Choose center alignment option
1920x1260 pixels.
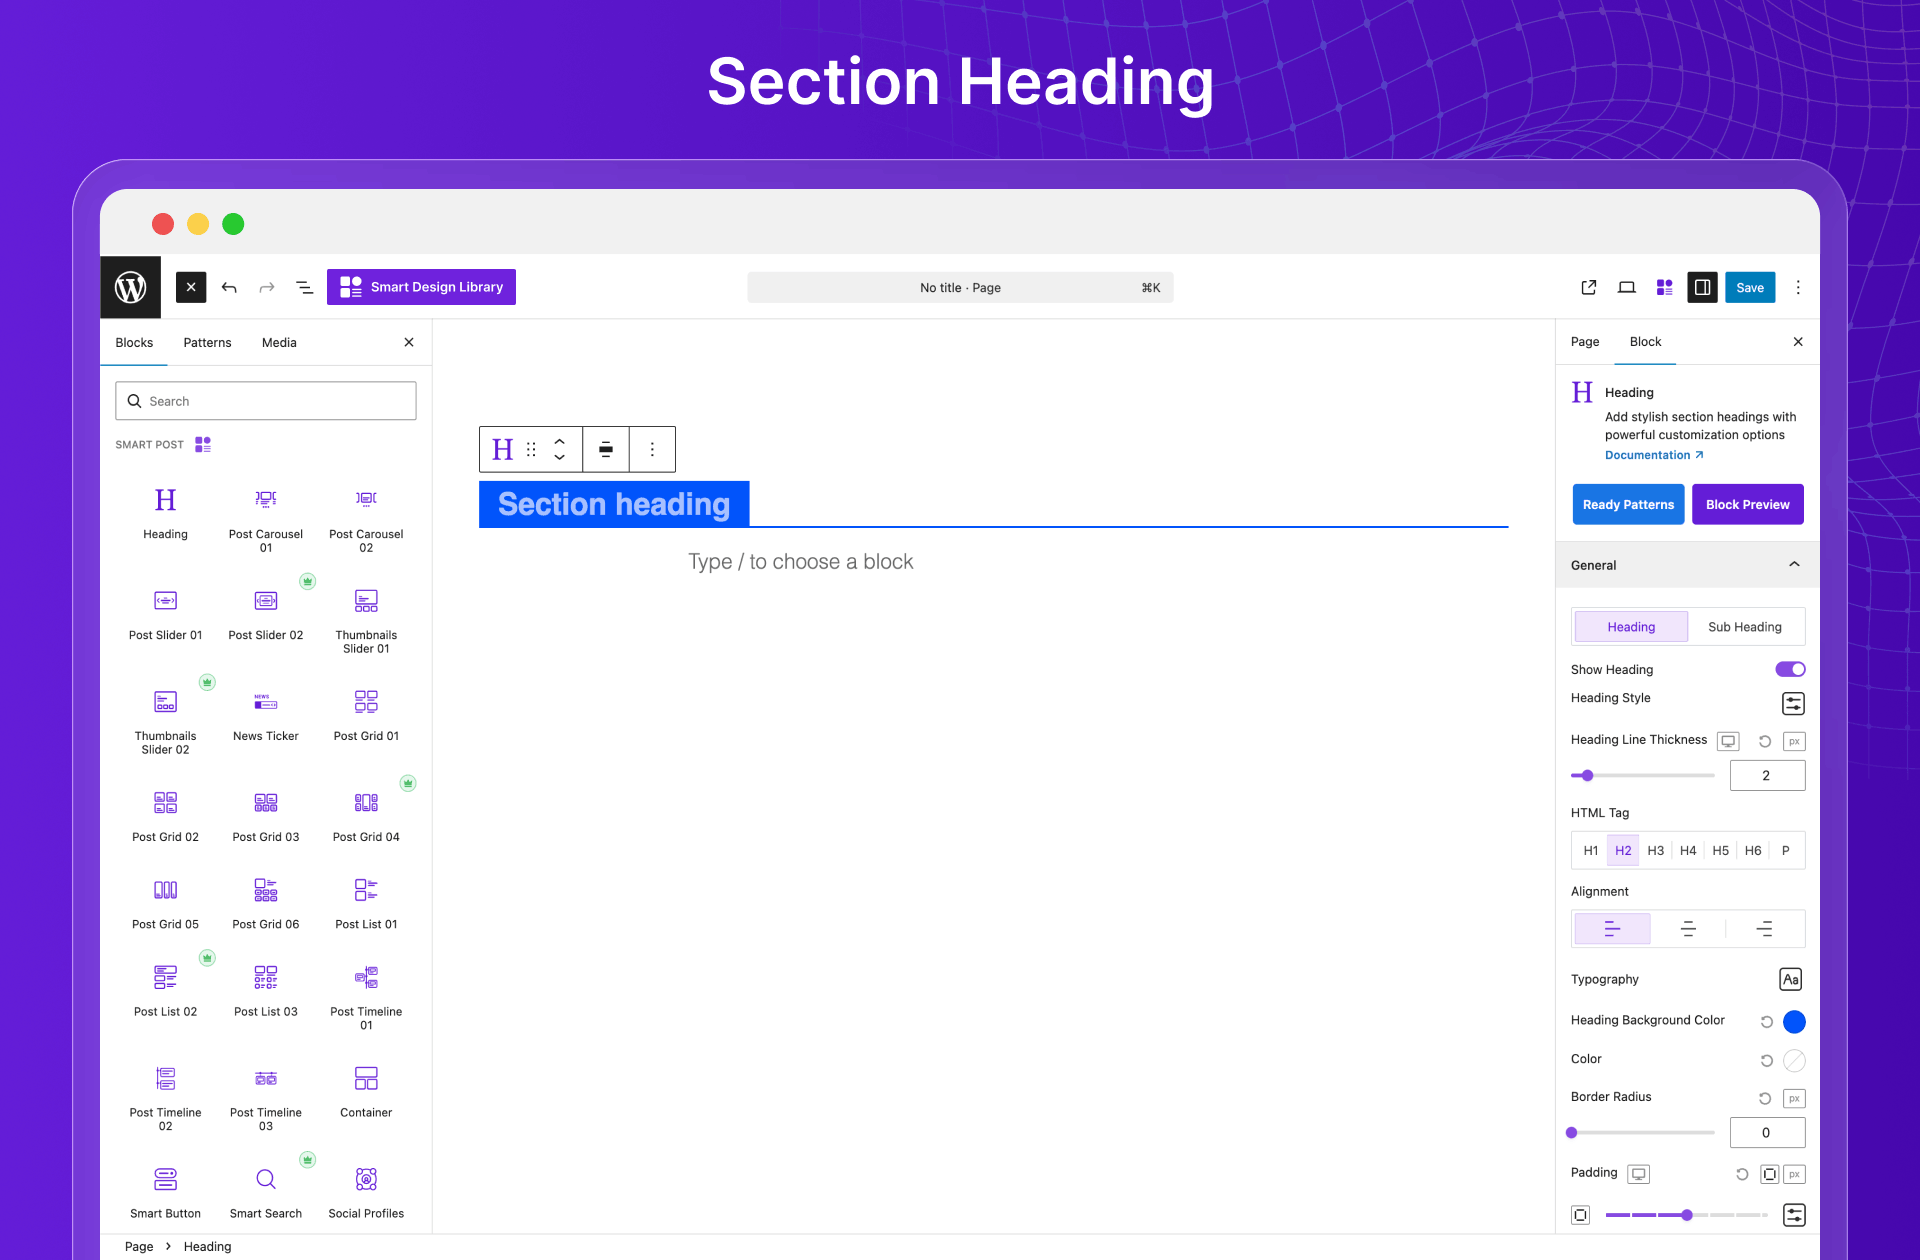1688,929
